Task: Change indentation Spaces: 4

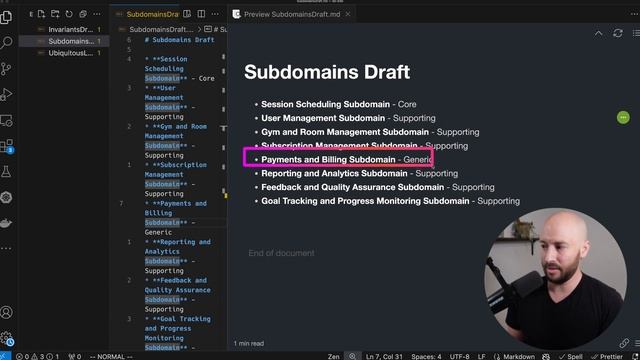Action: pyautogui.click(x=426, y=356)
